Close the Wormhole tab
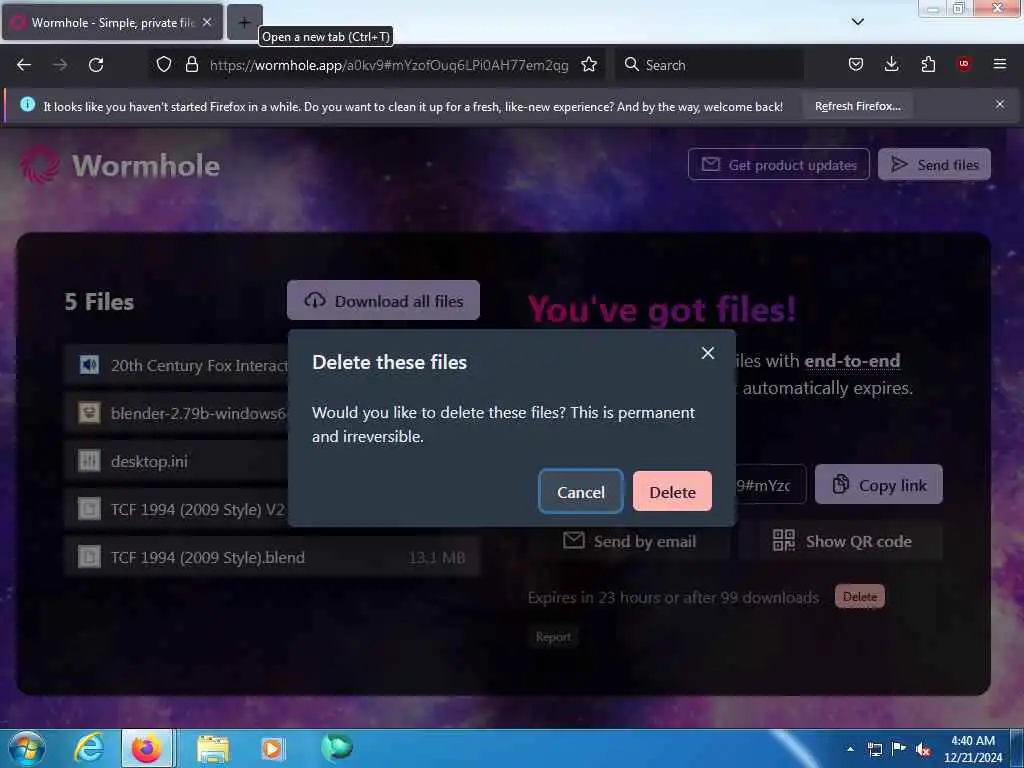Image resolution: width=1024 pixels, height=768 pixels. point(207,22)
